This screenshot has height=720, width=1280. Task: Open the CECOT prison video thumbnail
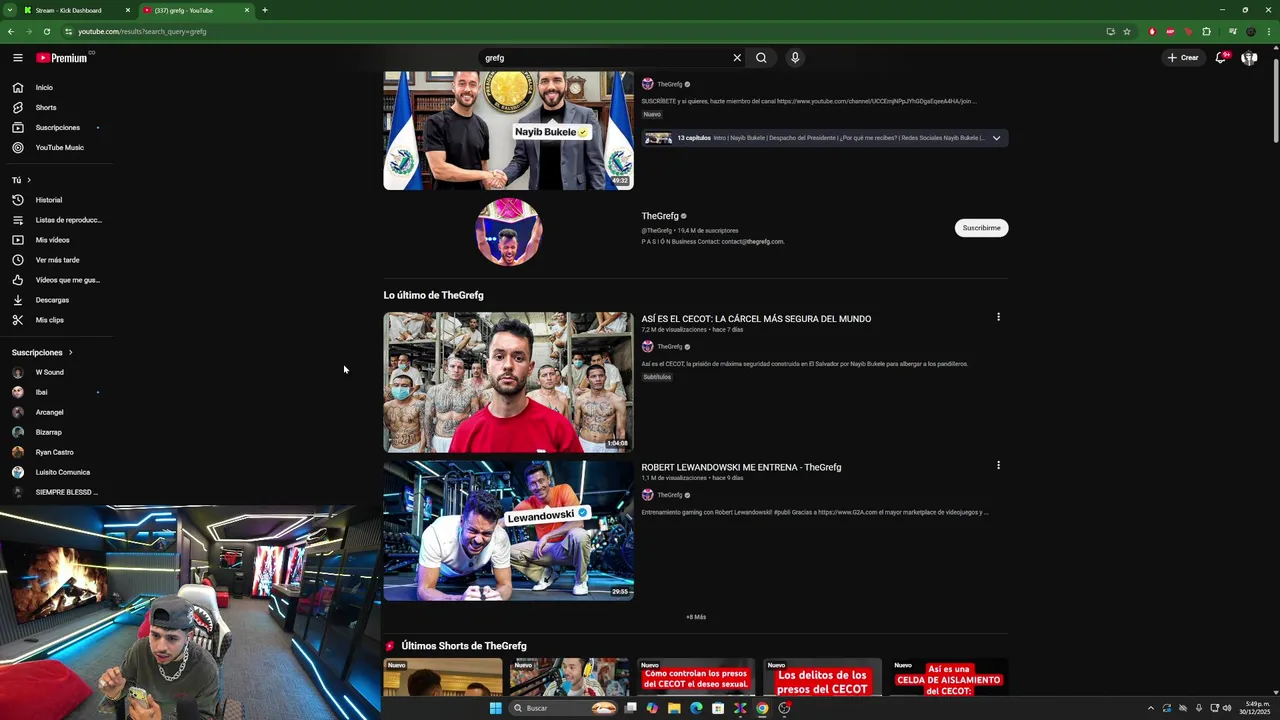pos(508,382)
